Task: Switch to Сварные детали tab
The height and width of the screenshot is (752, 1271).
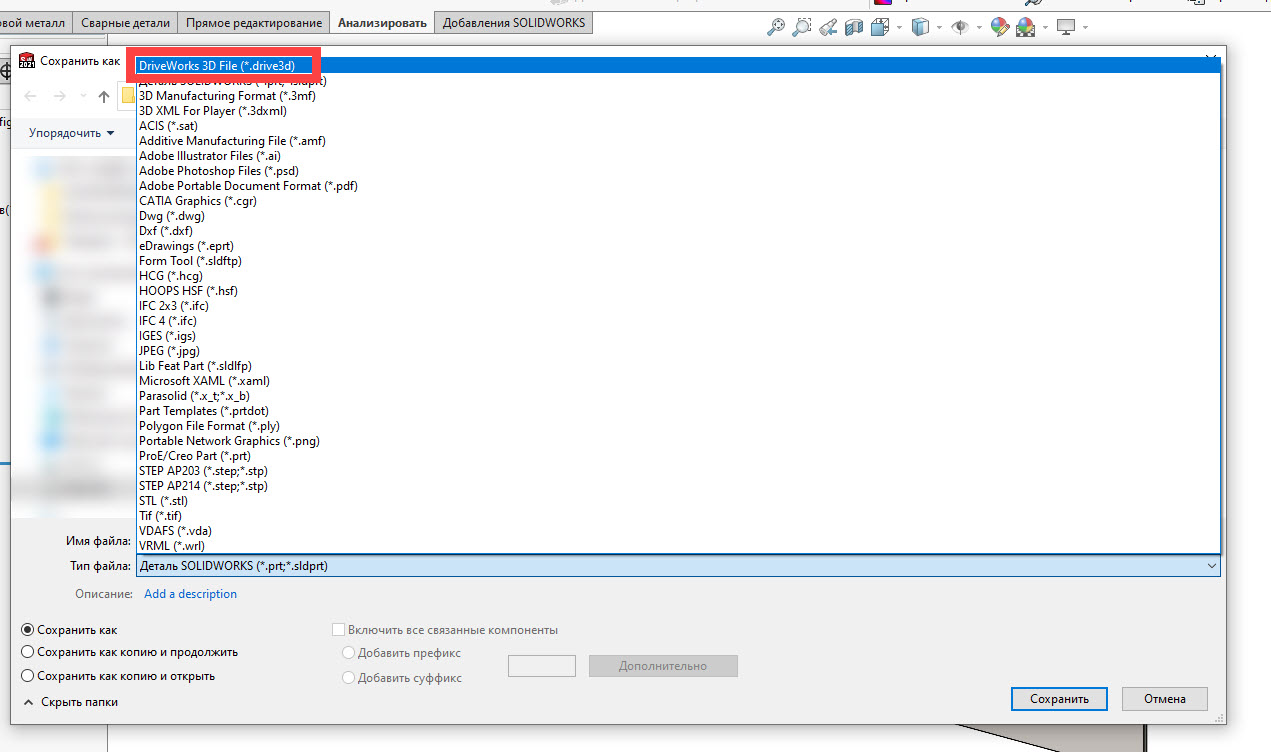Action: [x=125, y=22]
